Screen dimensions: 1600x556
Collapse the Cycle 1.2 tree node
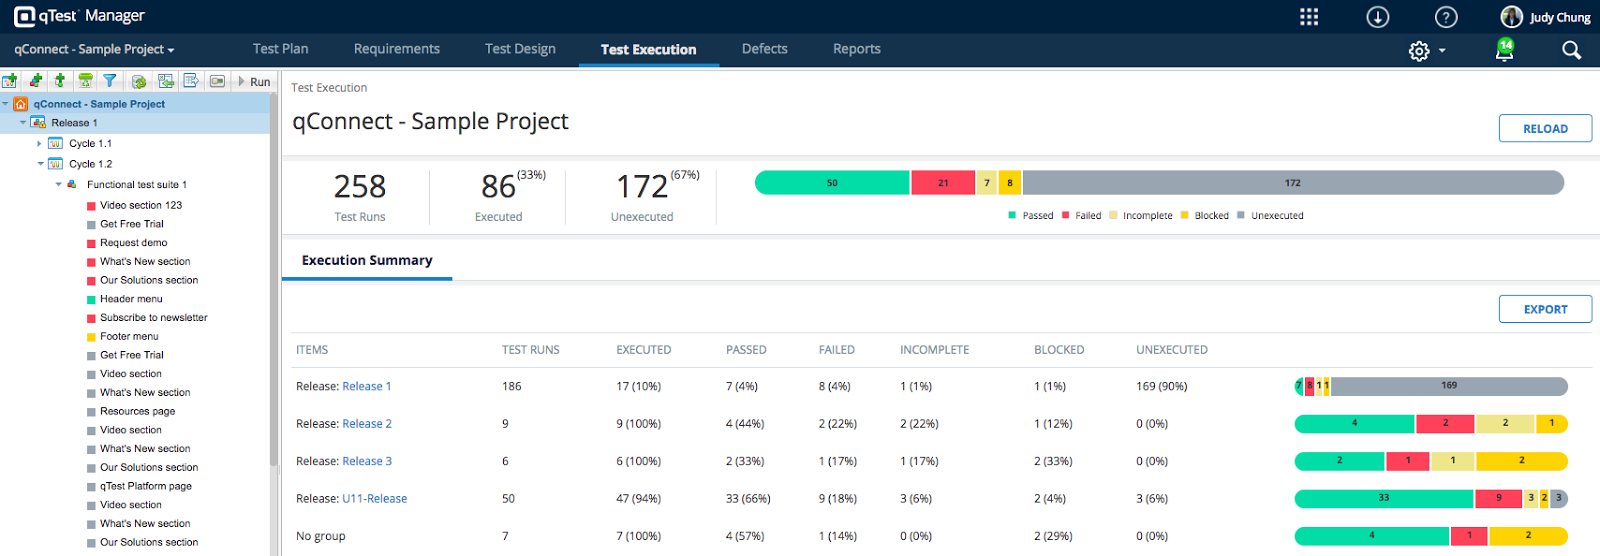point(40,164)
